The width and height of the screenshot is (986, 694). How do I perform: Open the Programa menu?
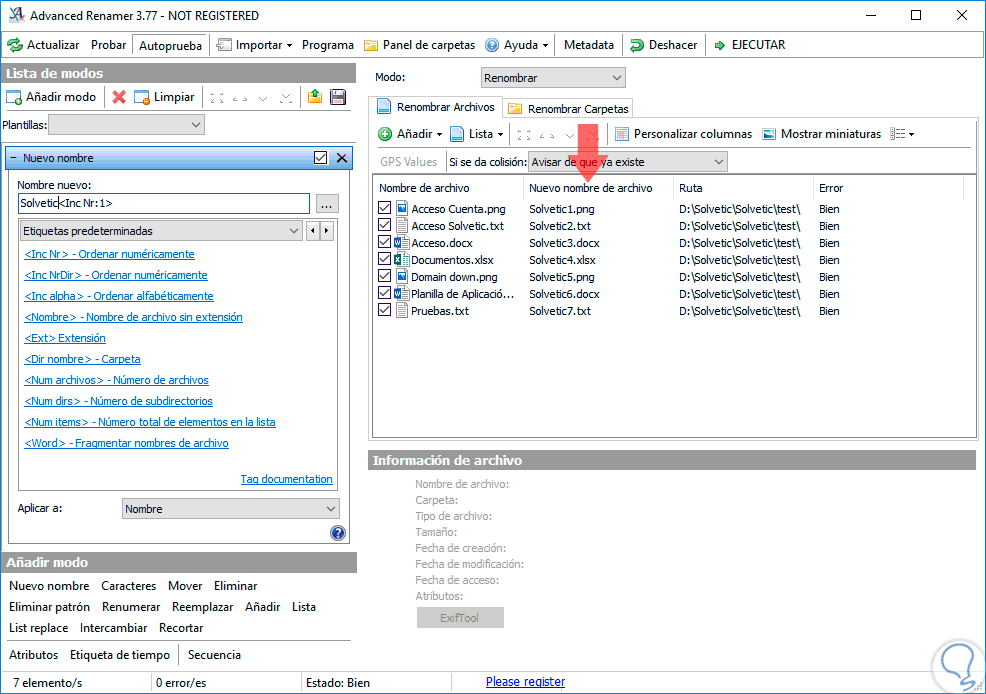tap(328, 45)
